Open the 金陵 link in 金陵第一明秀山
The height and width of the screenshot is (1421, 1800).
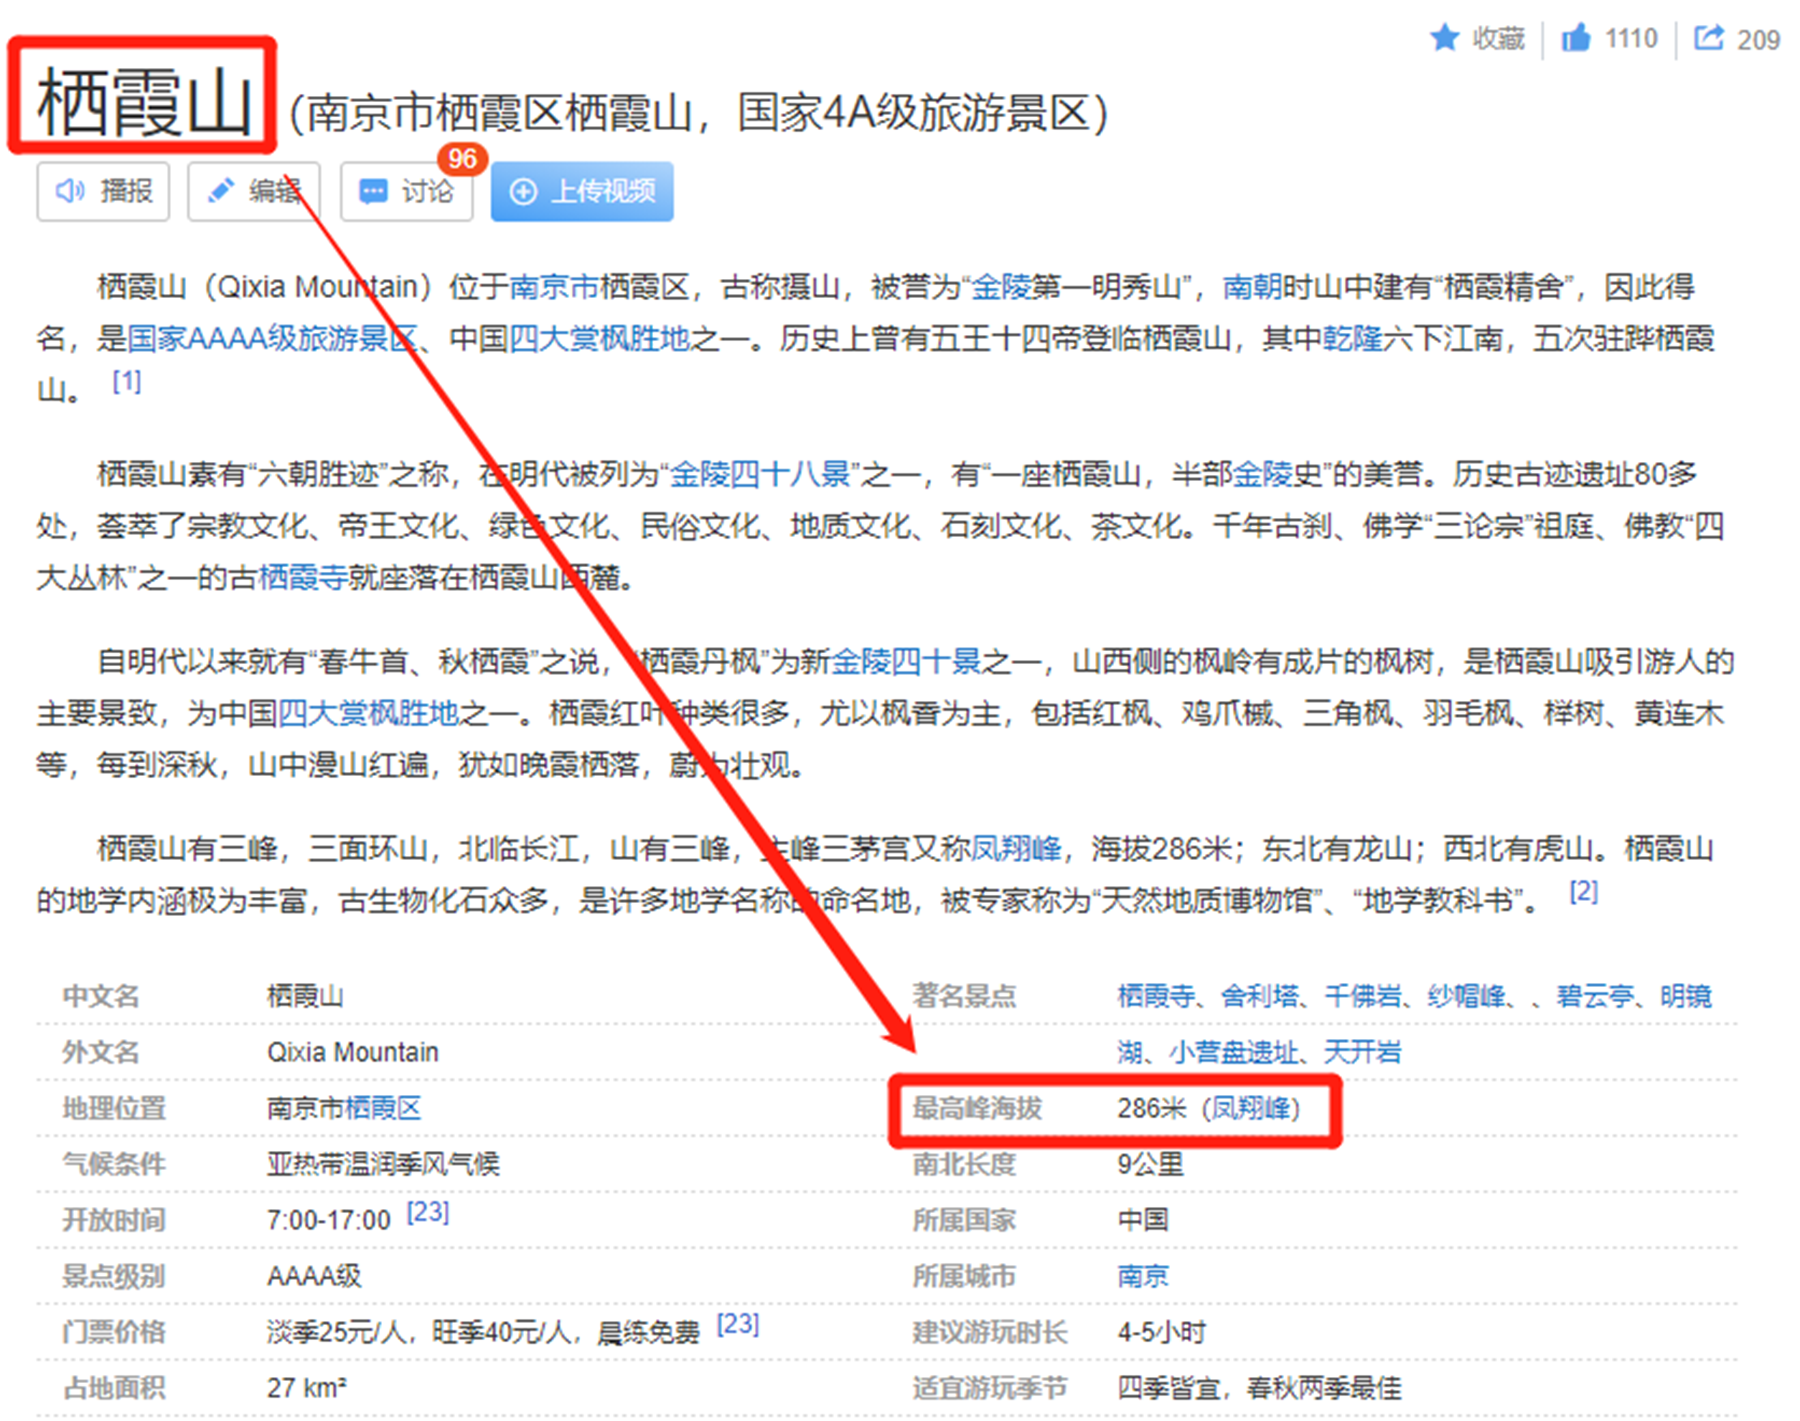[1001, 287]
